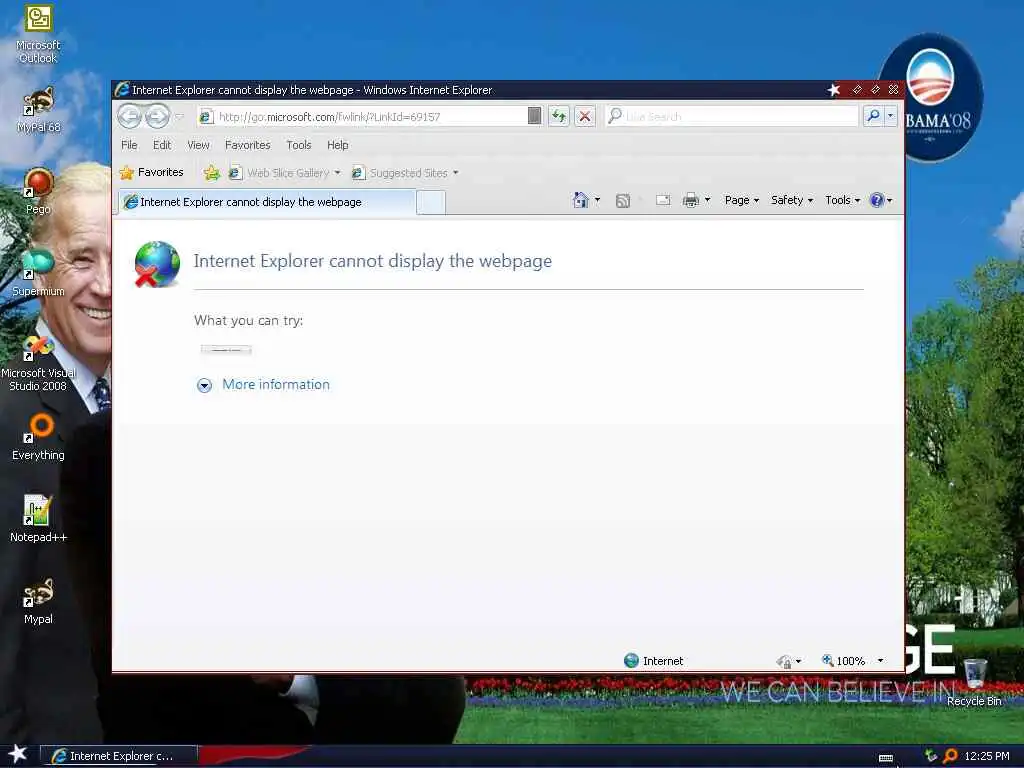Click the Read Mail icon in command bar
This screenshot has width=1024, height=768.
click(663, 200)
